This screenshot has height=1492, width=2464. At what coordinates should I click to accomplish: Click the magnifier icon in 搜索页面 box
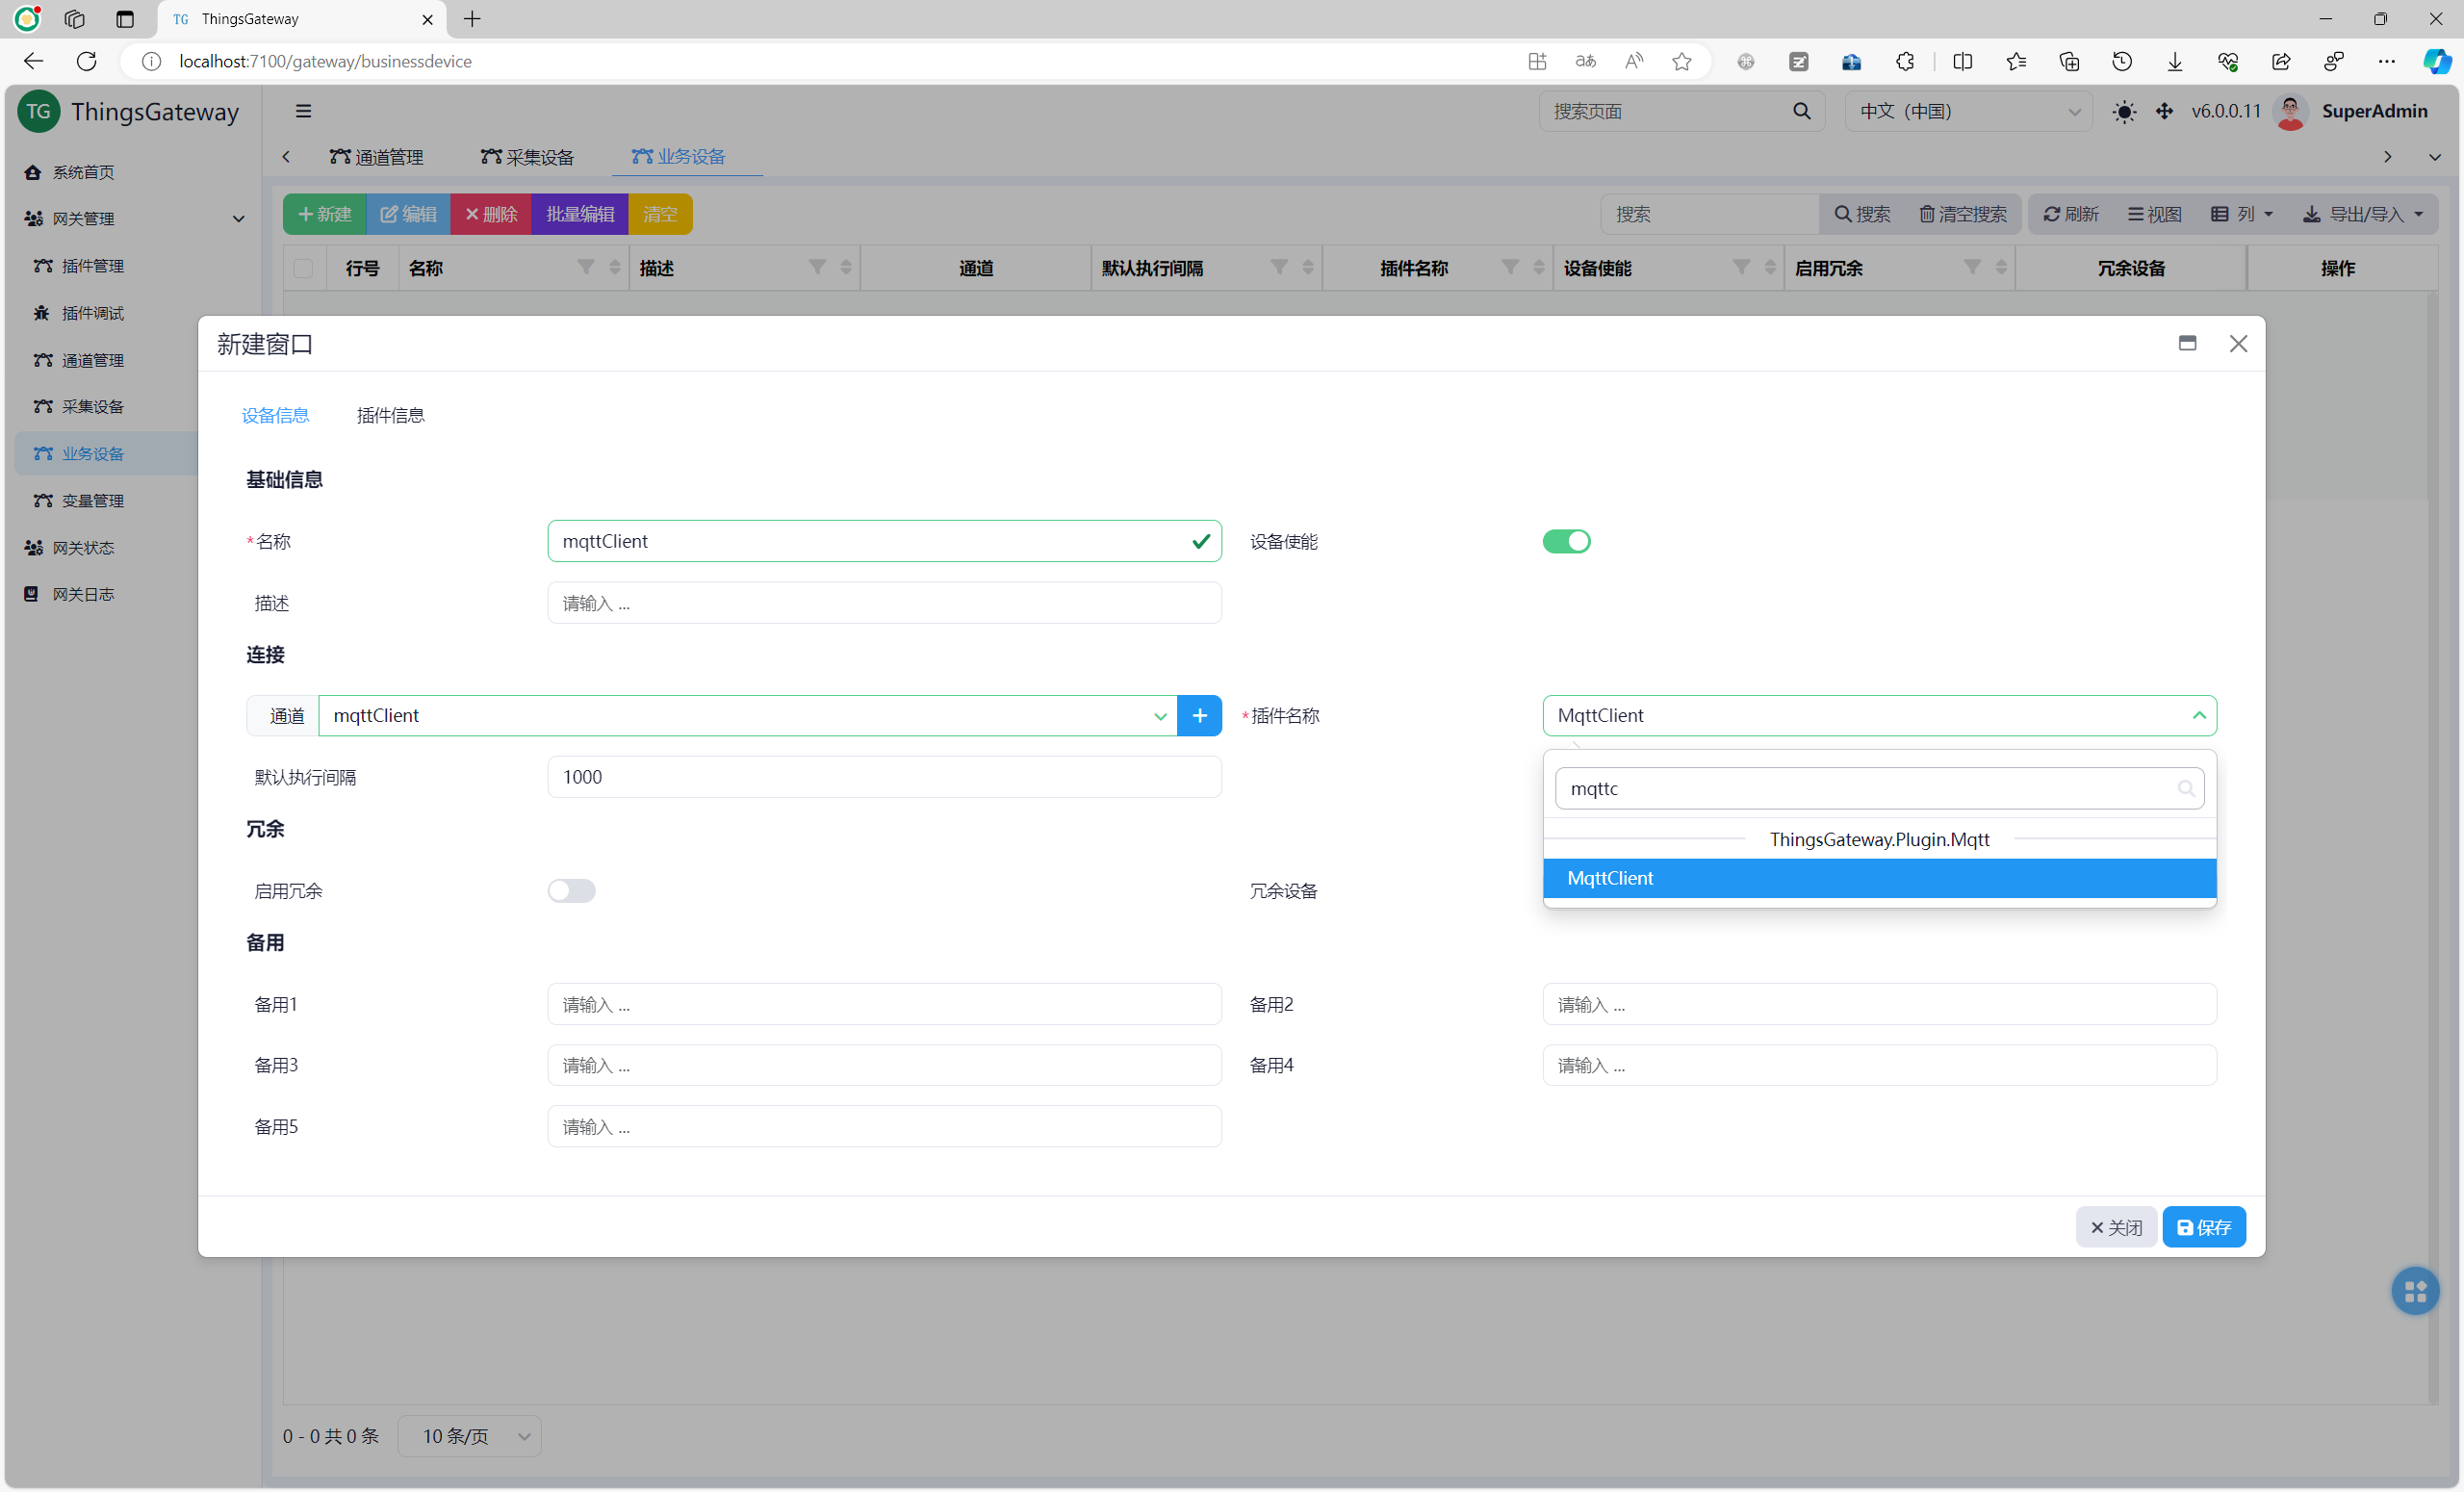(x=1801, y=111)
